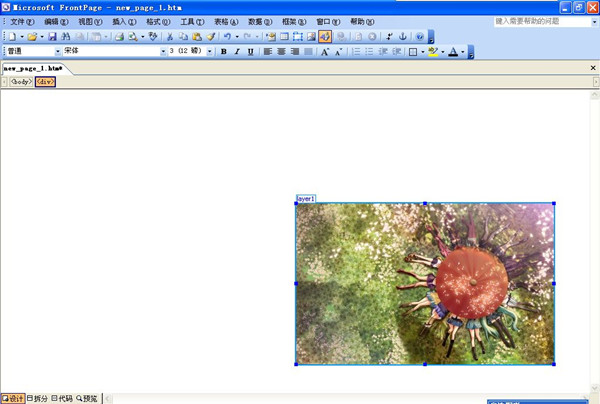The image size is (600, 404).
Task: Create a new page with New icon
Action: coord(12,36)
